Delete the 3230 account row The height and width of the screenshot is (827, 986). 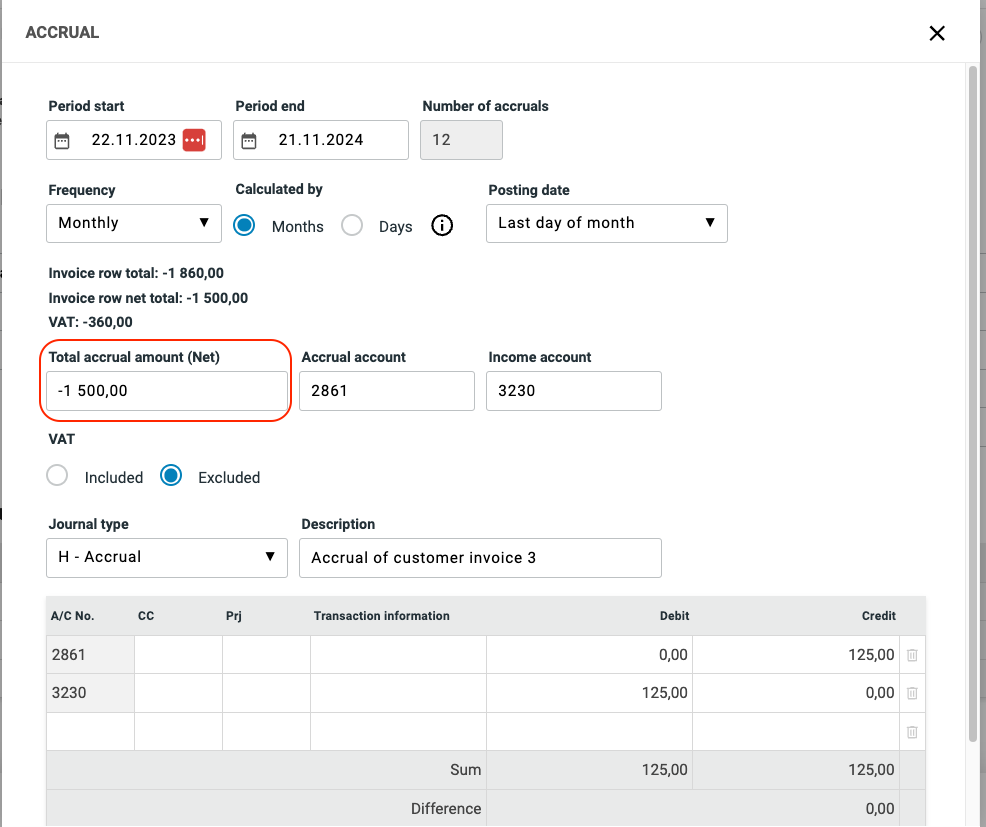[x=911, y=693]
